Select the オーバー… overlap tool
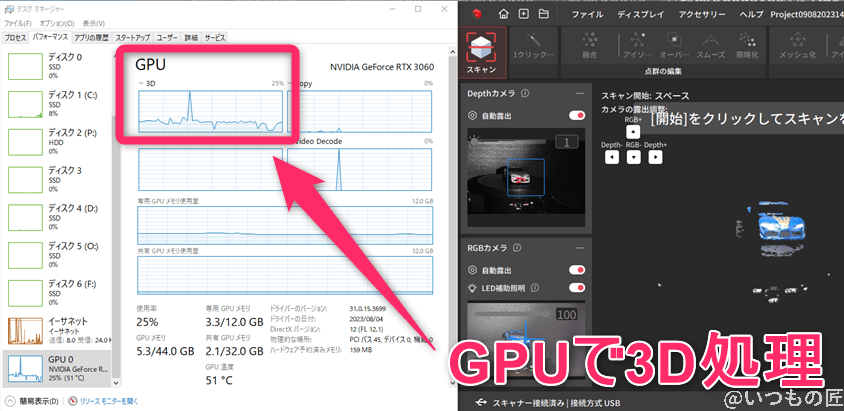The width and height of the screenshot is (844, 411). click(674, 46)
